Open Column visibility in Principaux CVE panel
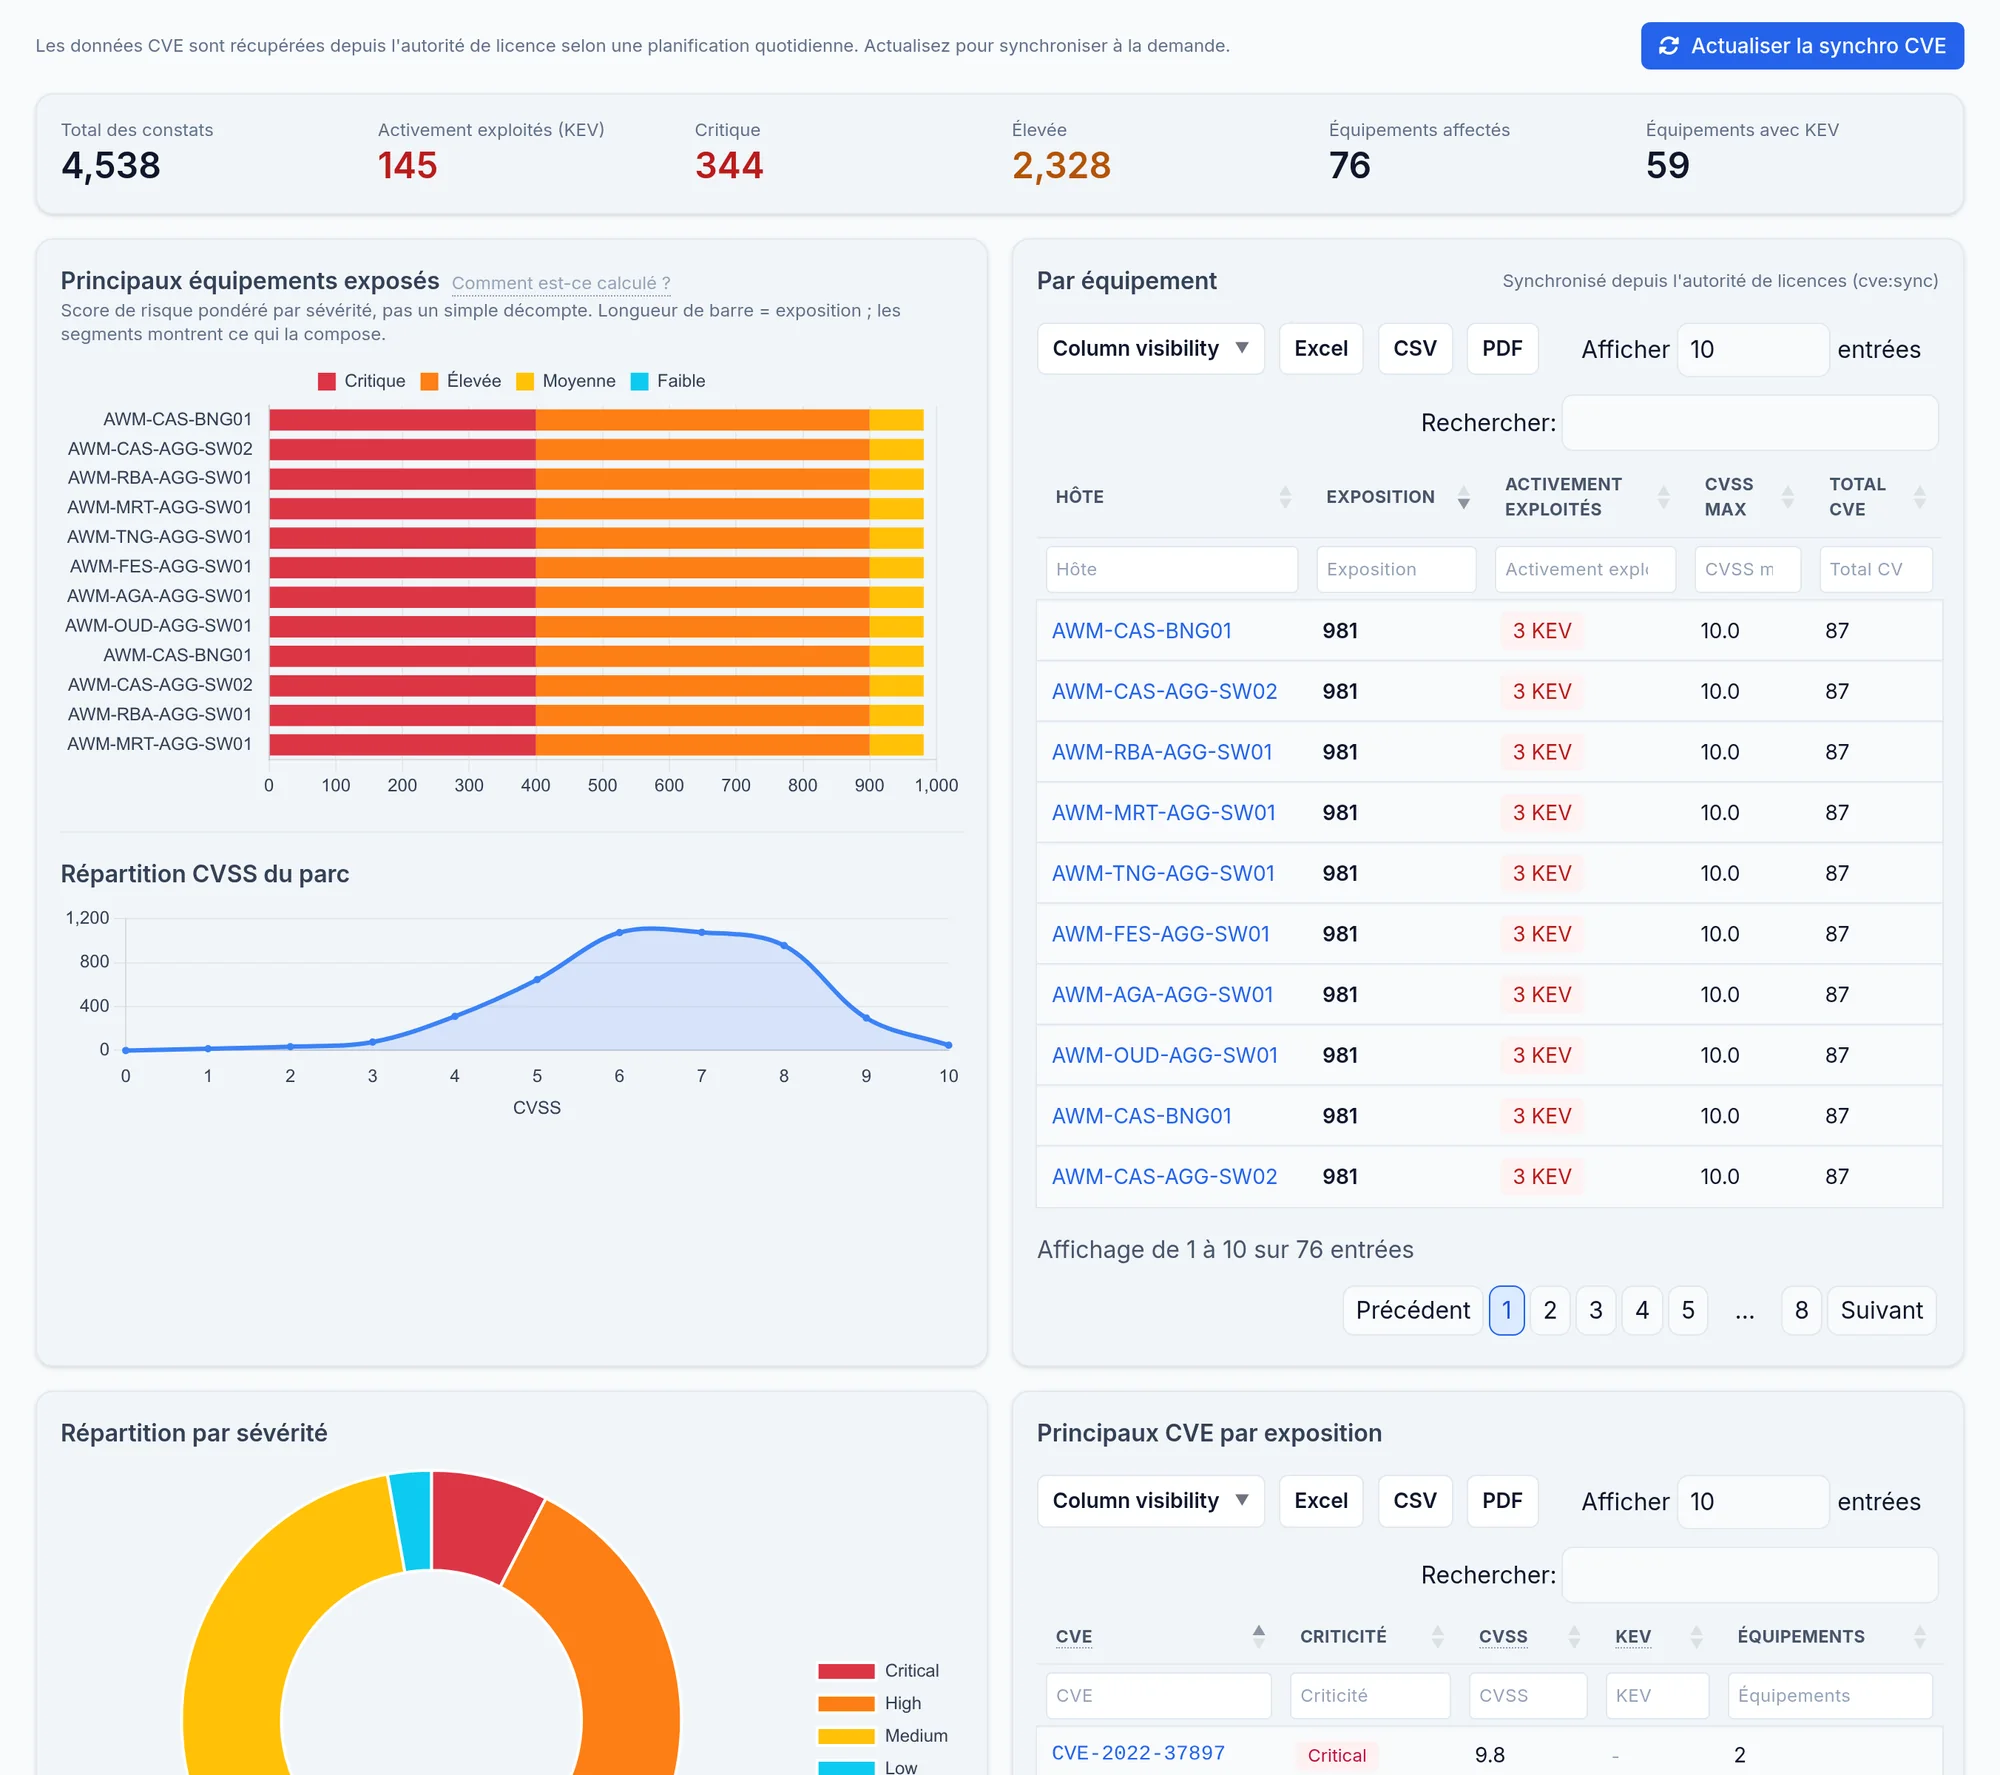This screenshot has width=2000, height=1775. pos(1151,1501)
